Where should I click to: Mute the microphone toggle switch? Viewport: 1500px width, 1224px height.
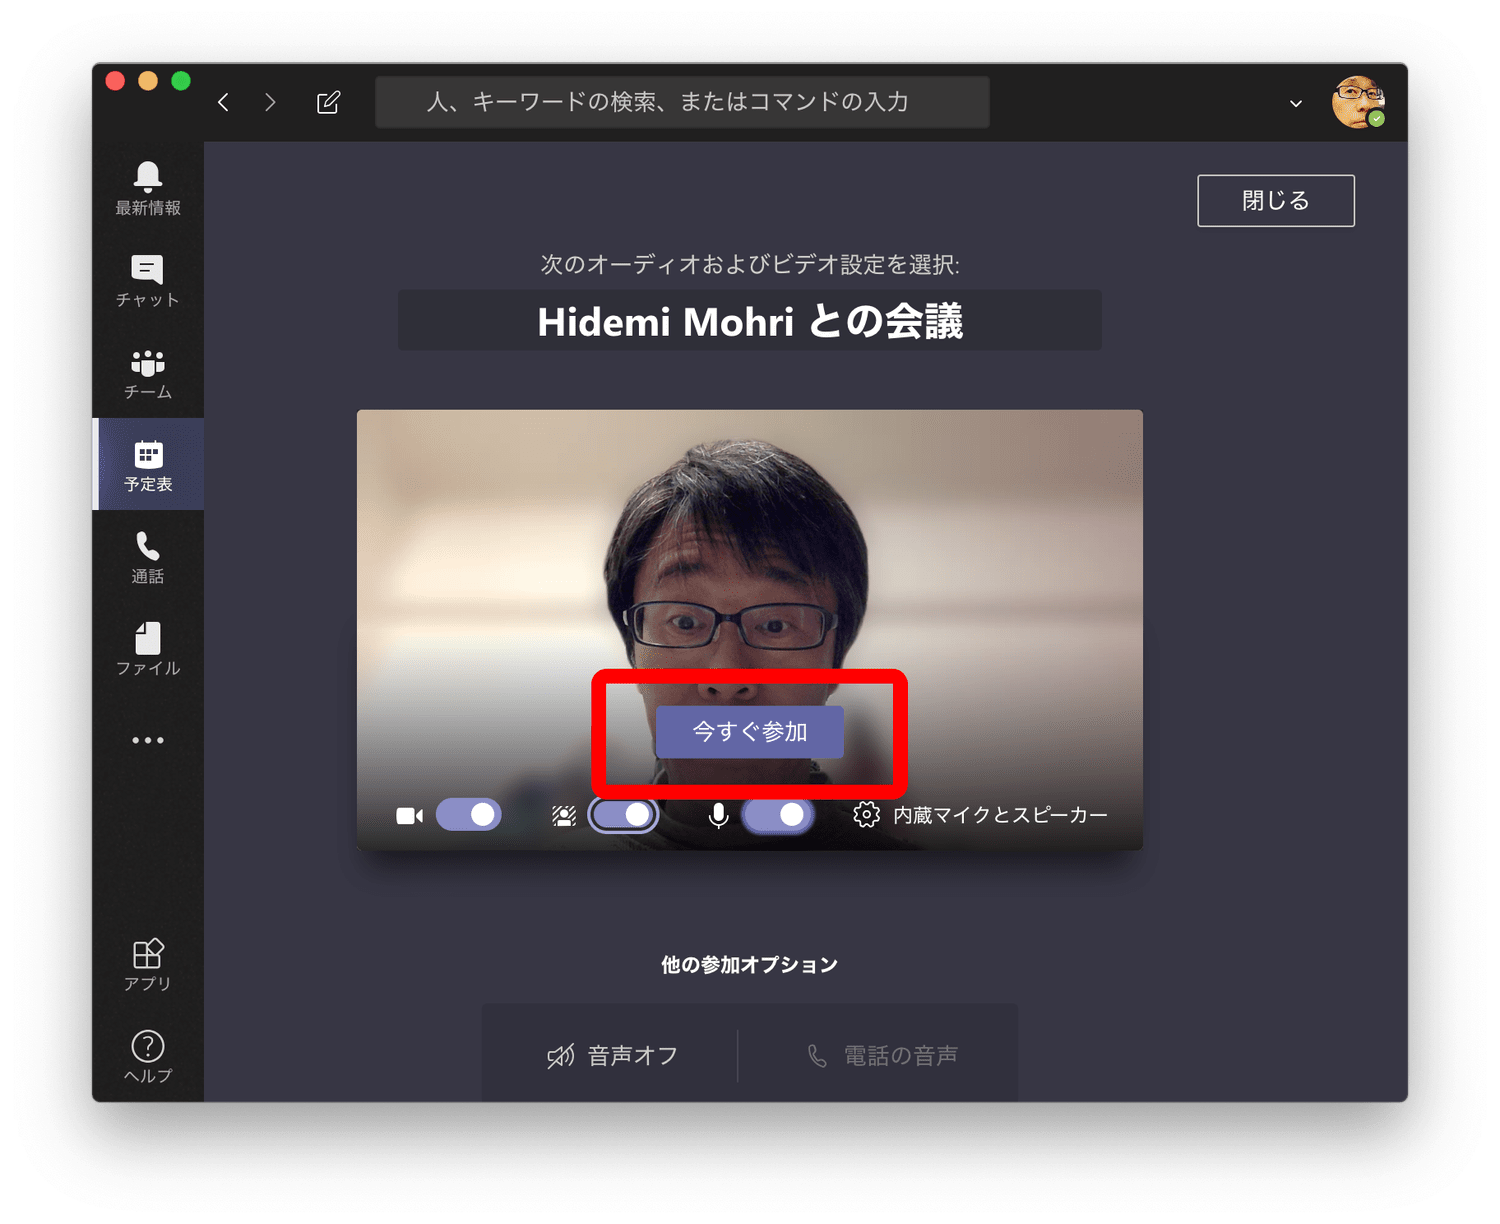778,815
